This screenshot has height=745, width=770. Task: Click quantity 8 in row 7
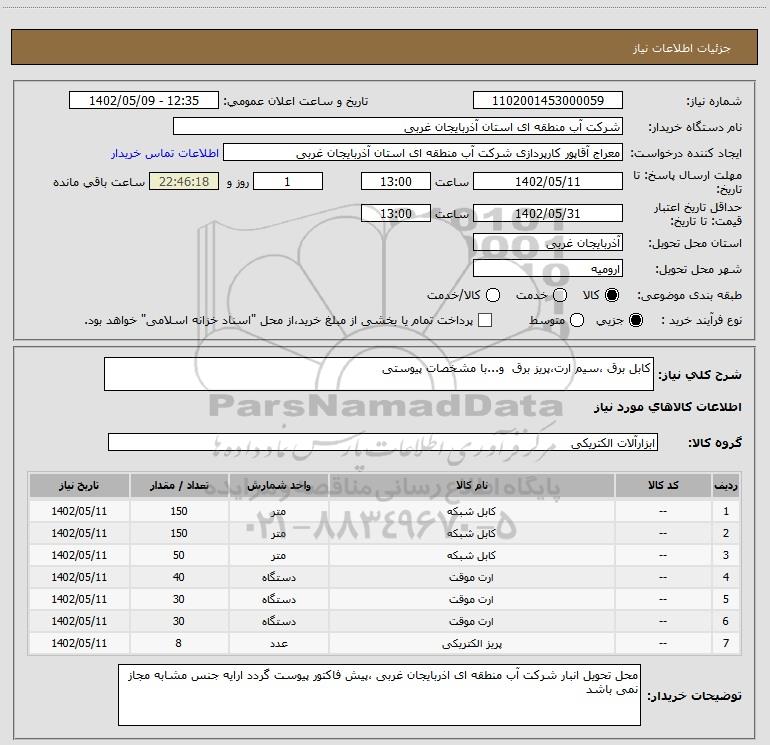click(x=179, y=643)
